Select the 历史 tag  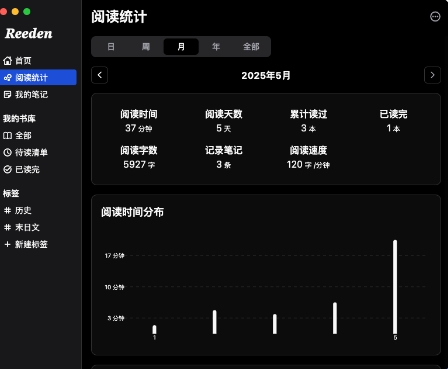(x=17, y=210)
